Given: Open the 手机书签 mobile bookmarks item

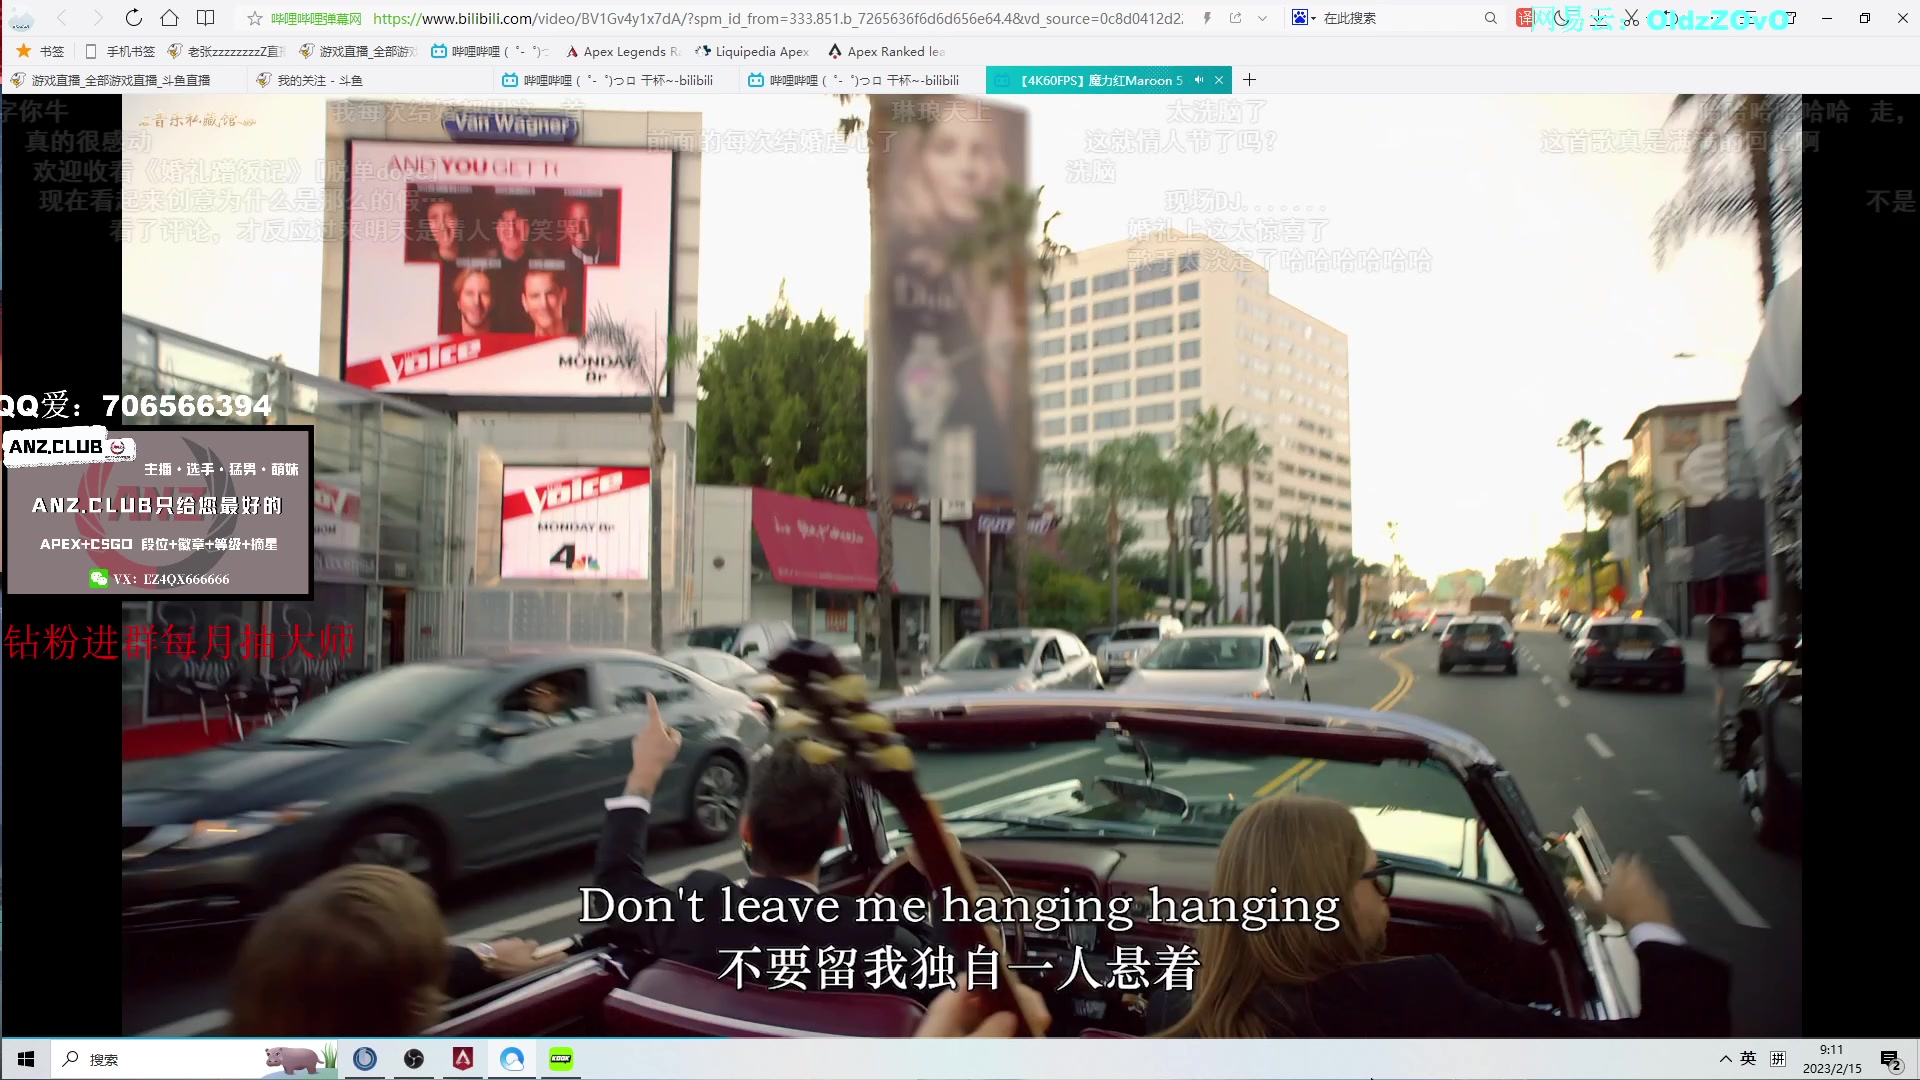Looking at the screenshot, I should (x=120, y=51).
